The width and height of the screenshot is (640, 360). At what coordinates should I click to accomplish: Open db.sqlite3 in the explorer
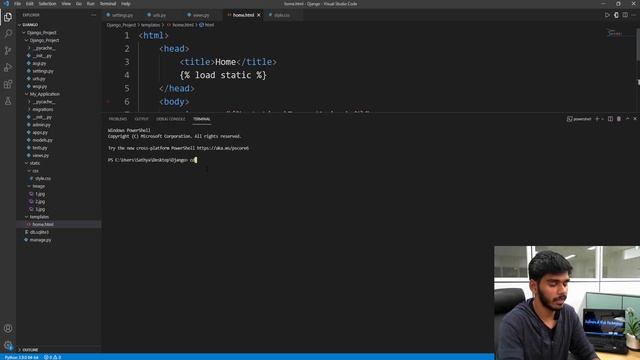(x=39, y=232)
